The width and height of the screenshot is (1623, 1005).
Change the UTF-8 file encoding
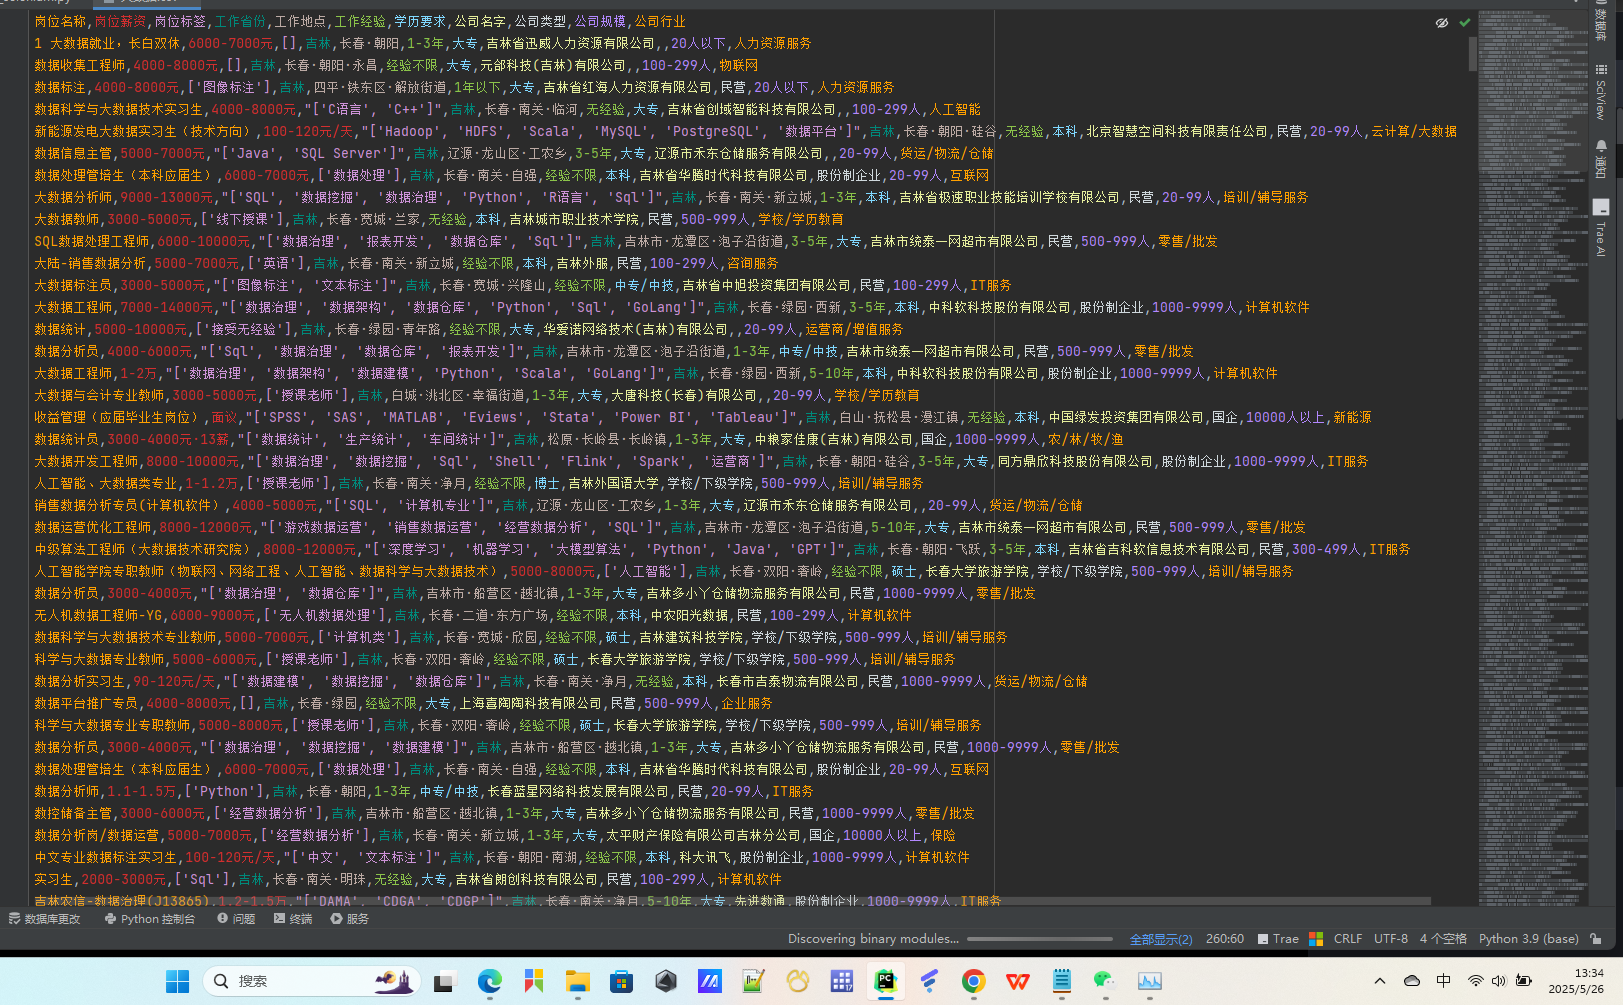(1391, 939)
